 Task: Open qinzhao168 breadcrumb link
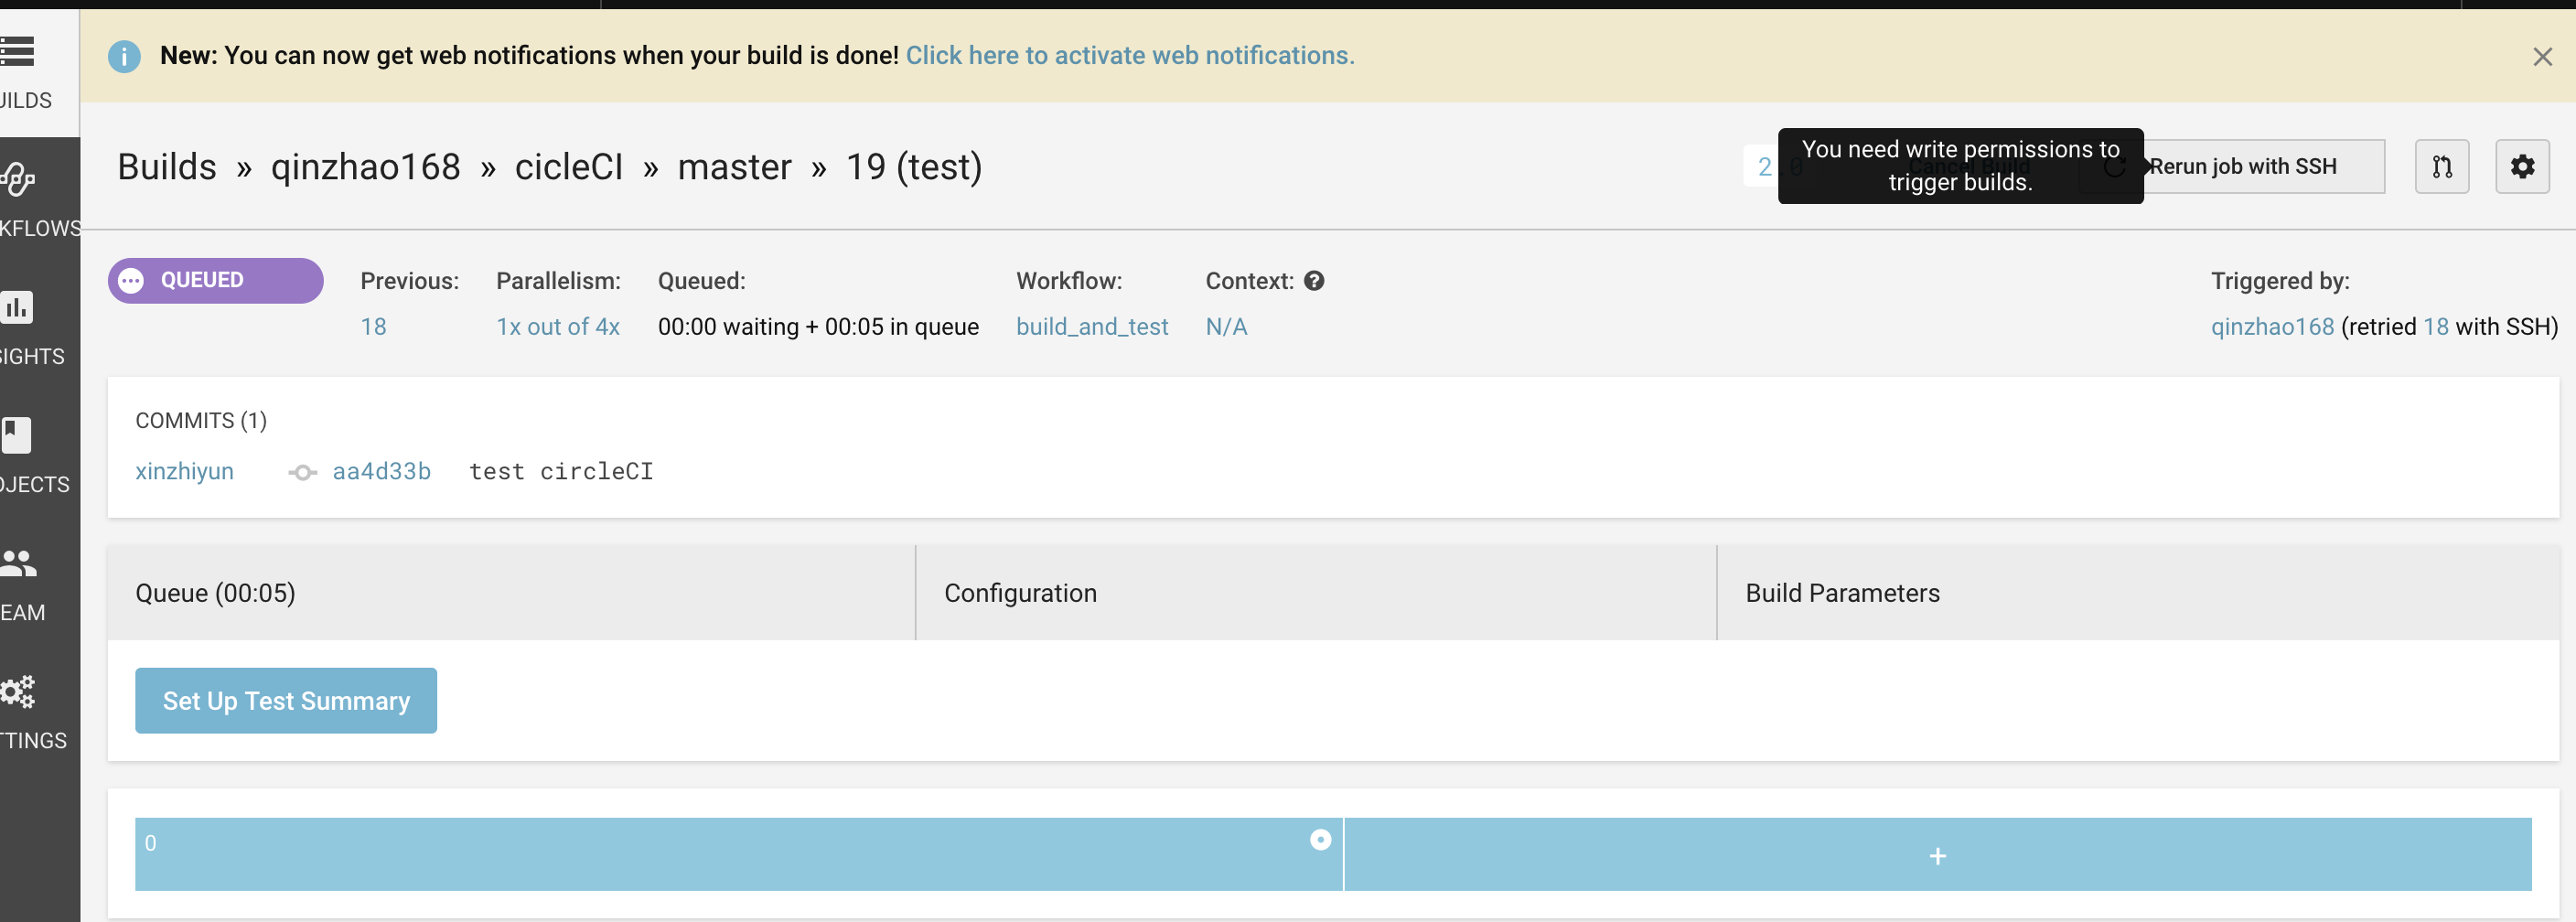pyautogui.click(x=365, y=166)
